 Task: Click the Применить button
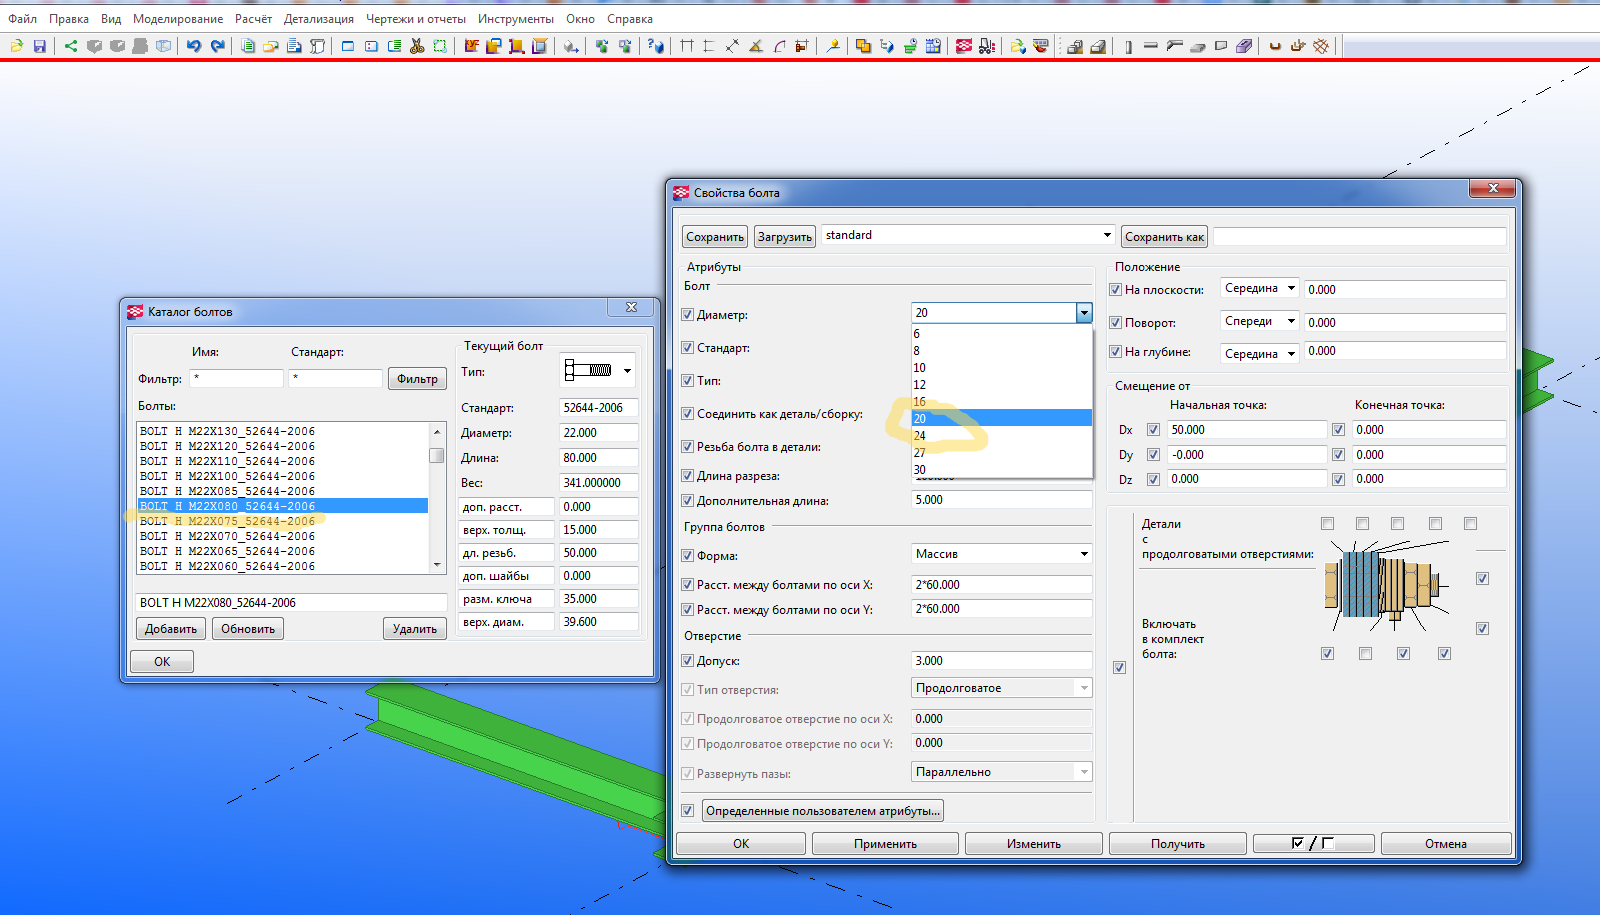[x=885, y=844]
